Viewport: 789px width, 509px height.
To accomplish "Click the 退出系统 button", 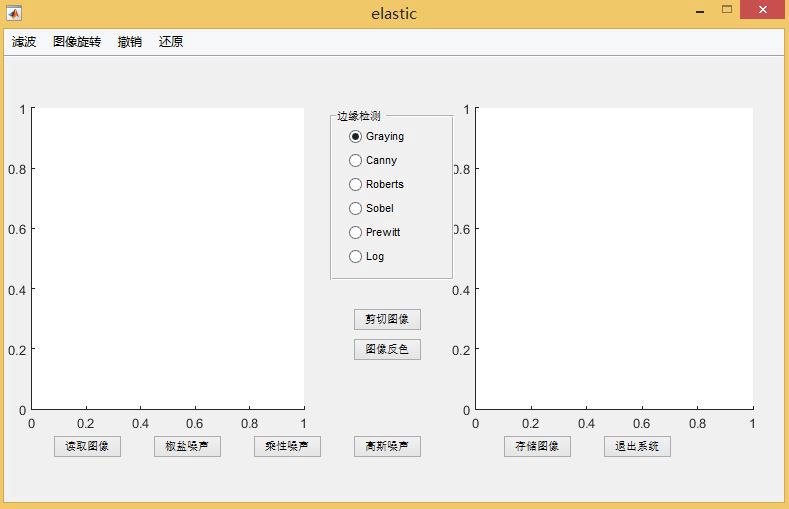I will pyautogui.click(x=637, y=447).
